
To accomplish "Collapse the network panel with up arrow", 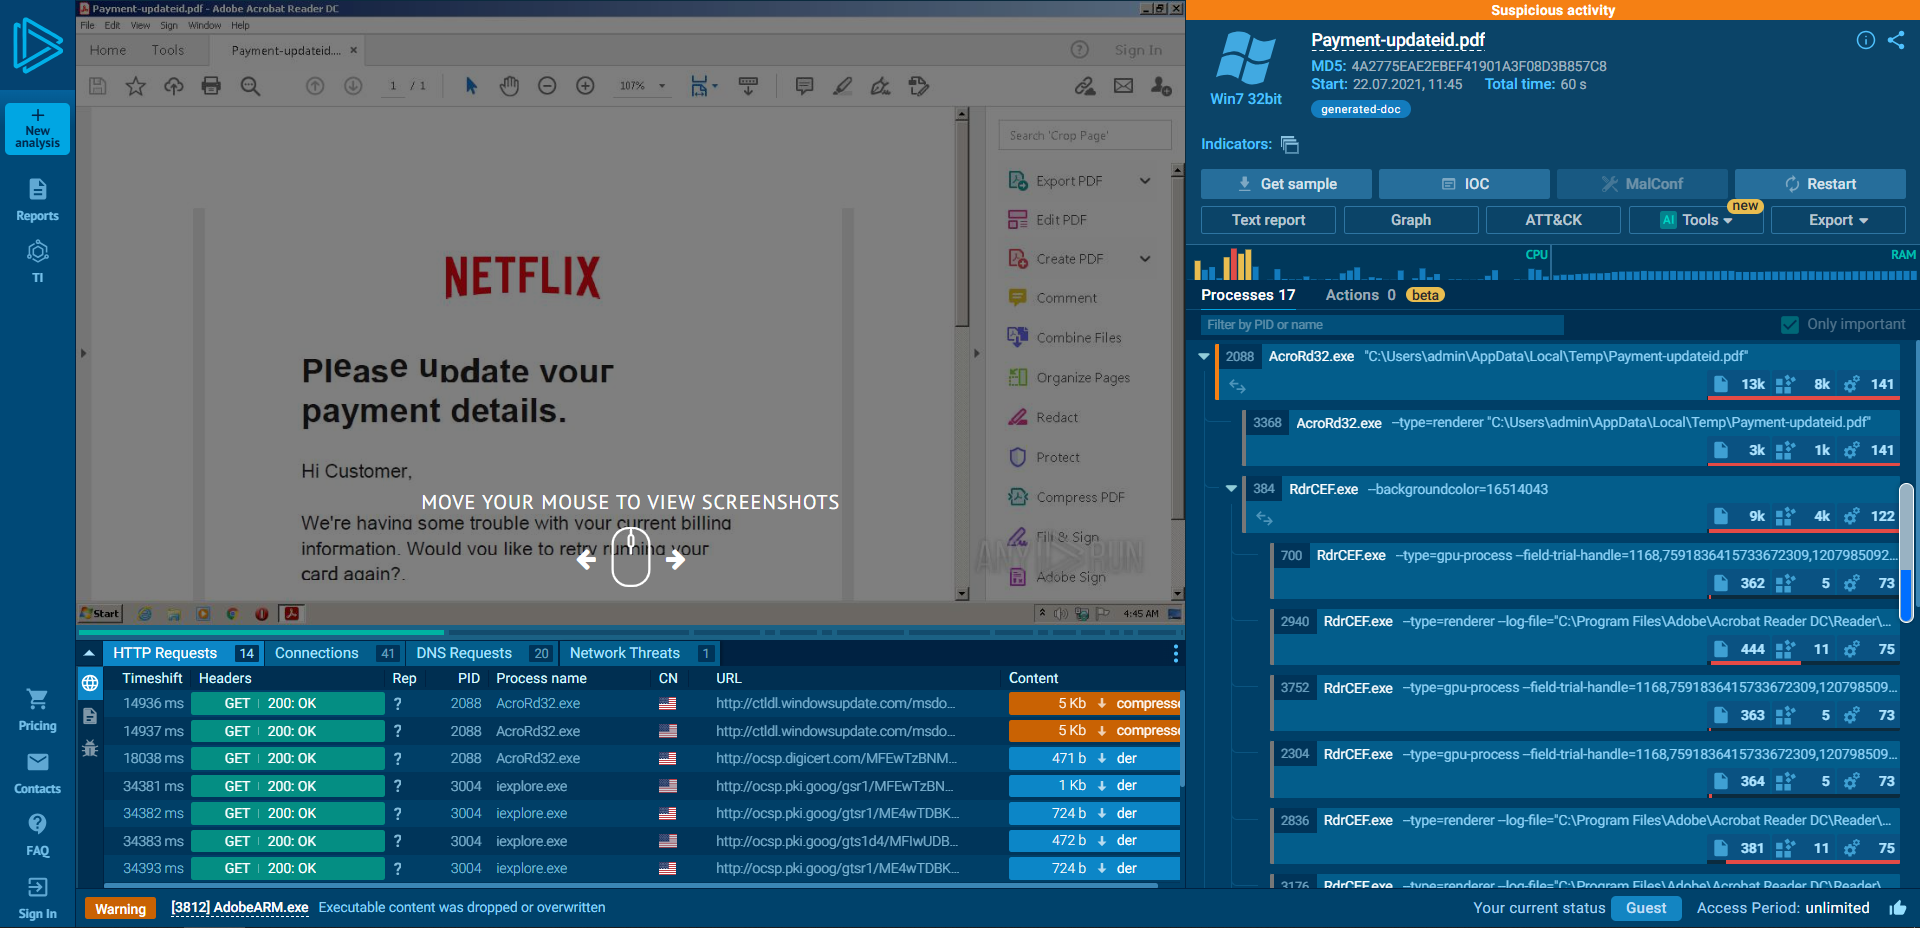I will (89, 653).
